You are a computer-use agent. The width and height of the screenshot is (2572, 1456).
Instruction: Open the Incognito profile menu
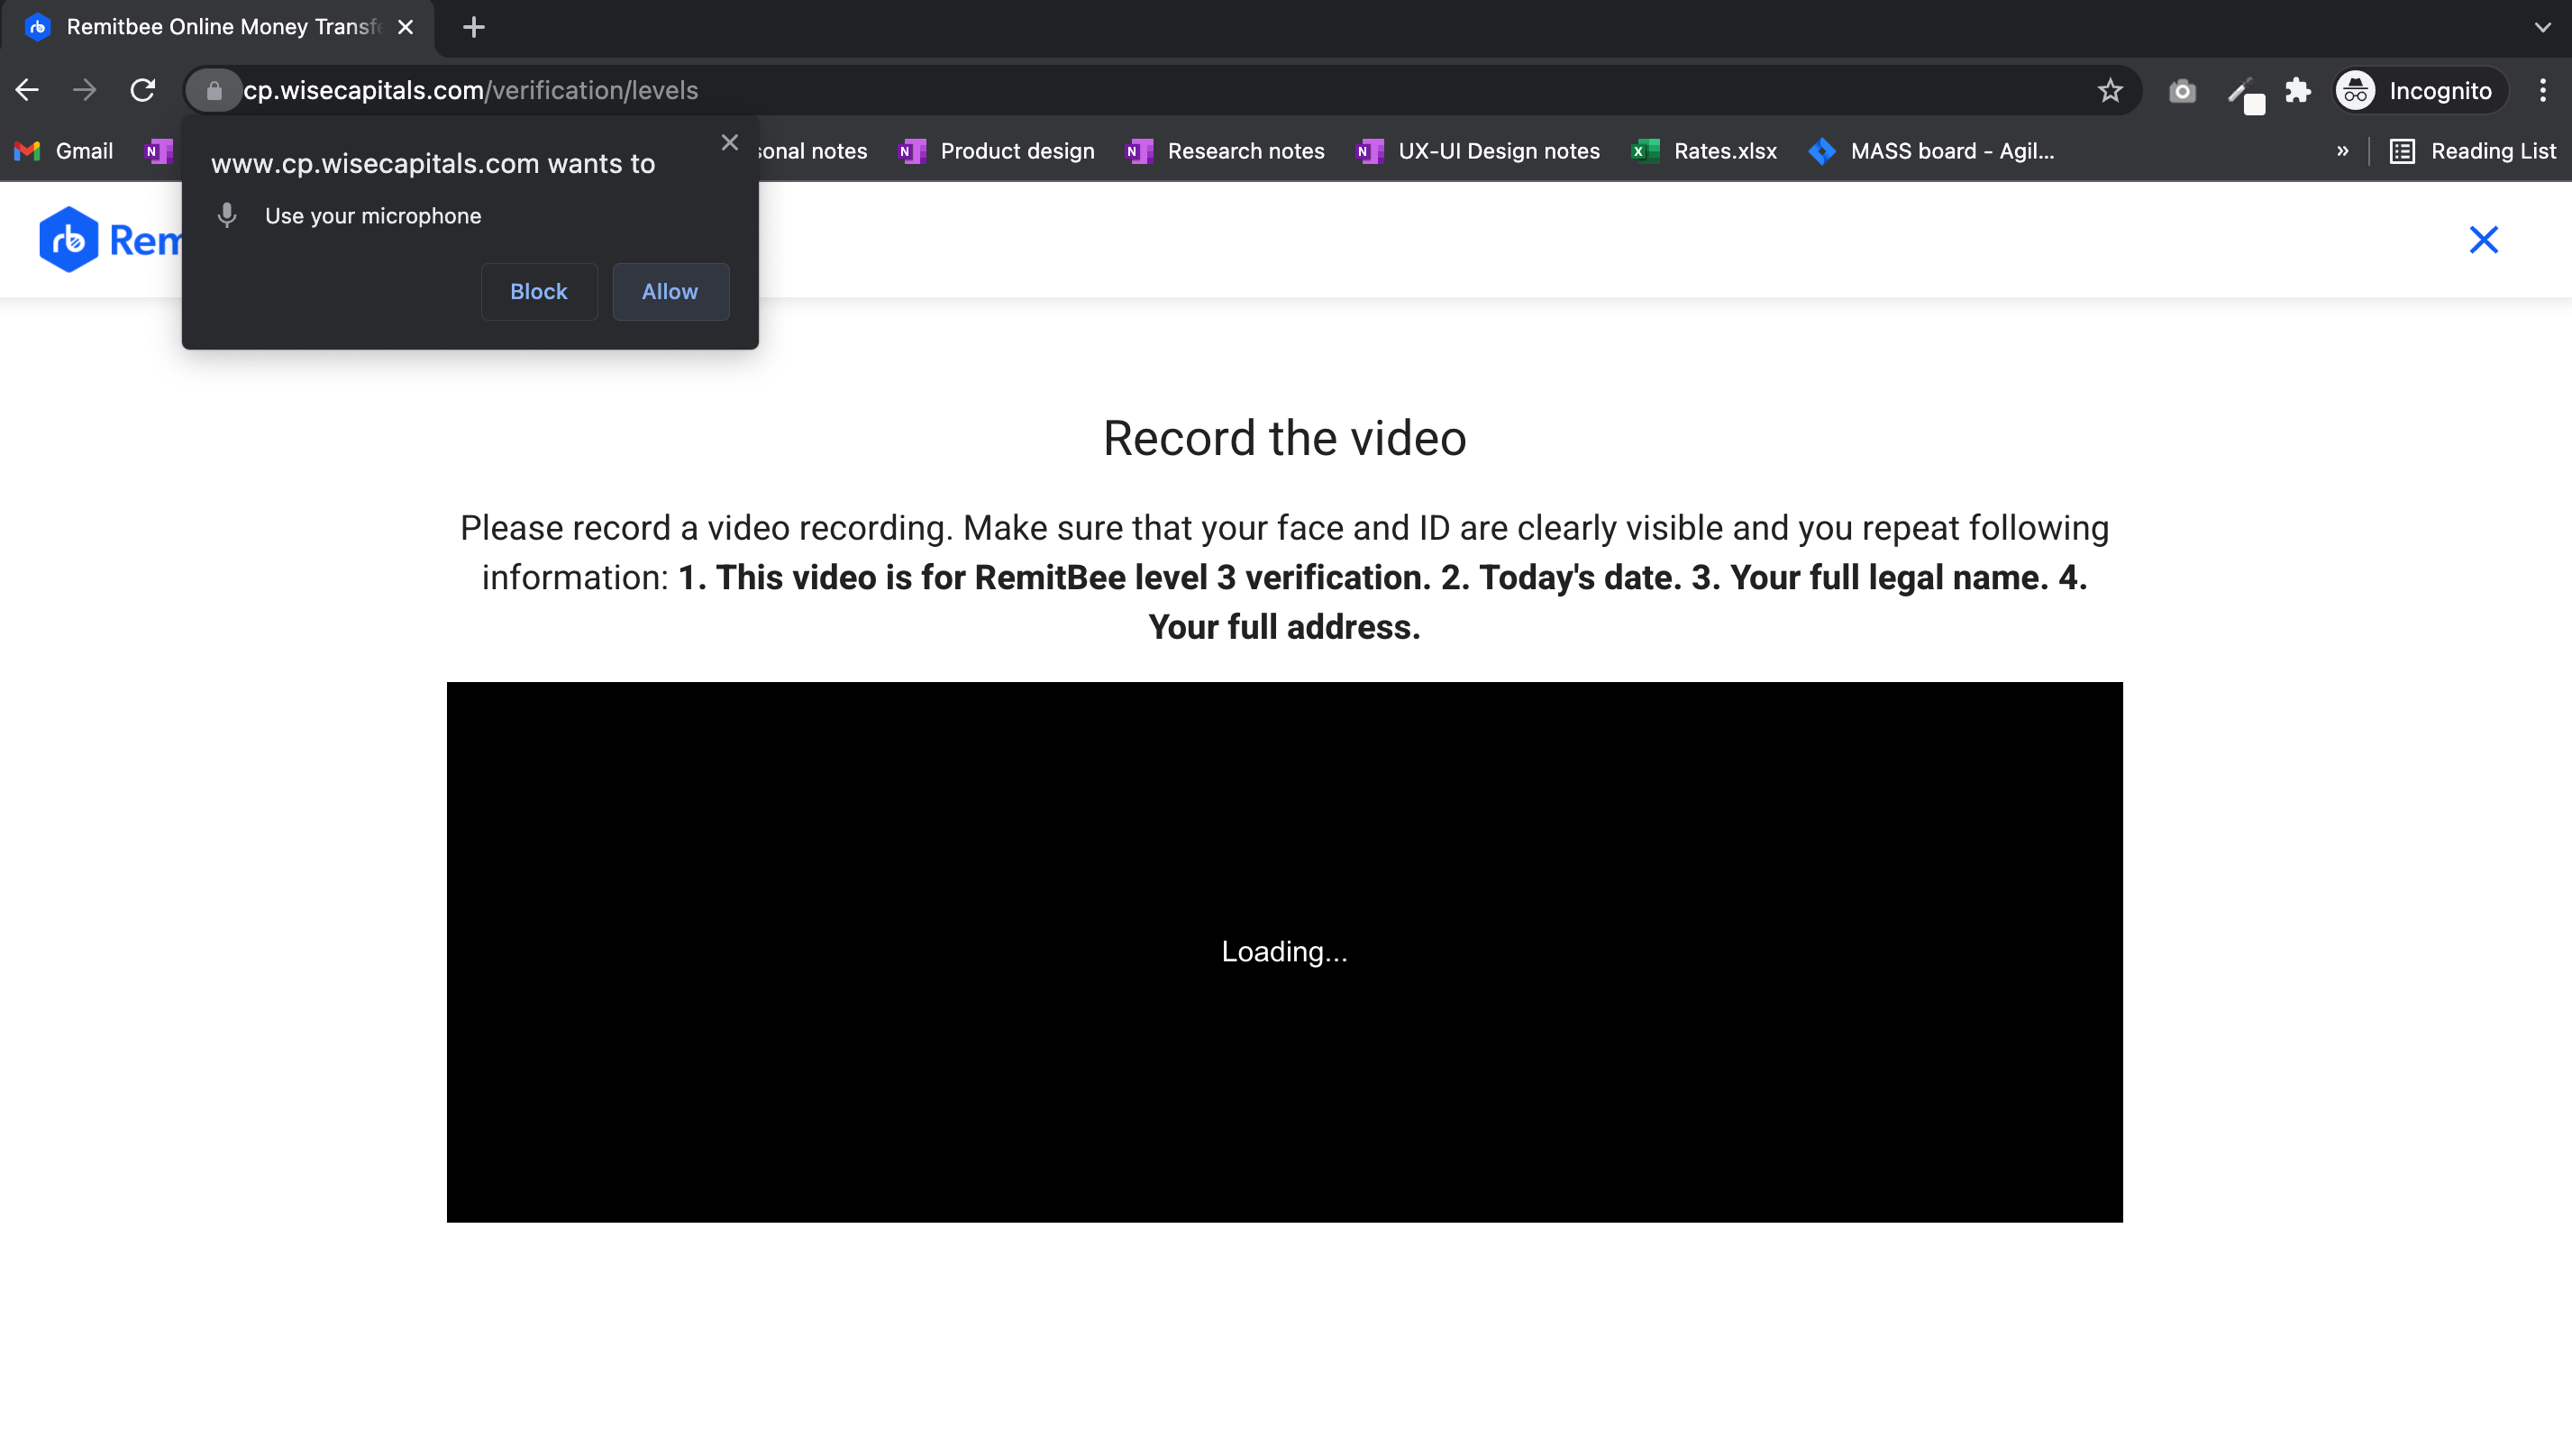2419,90
